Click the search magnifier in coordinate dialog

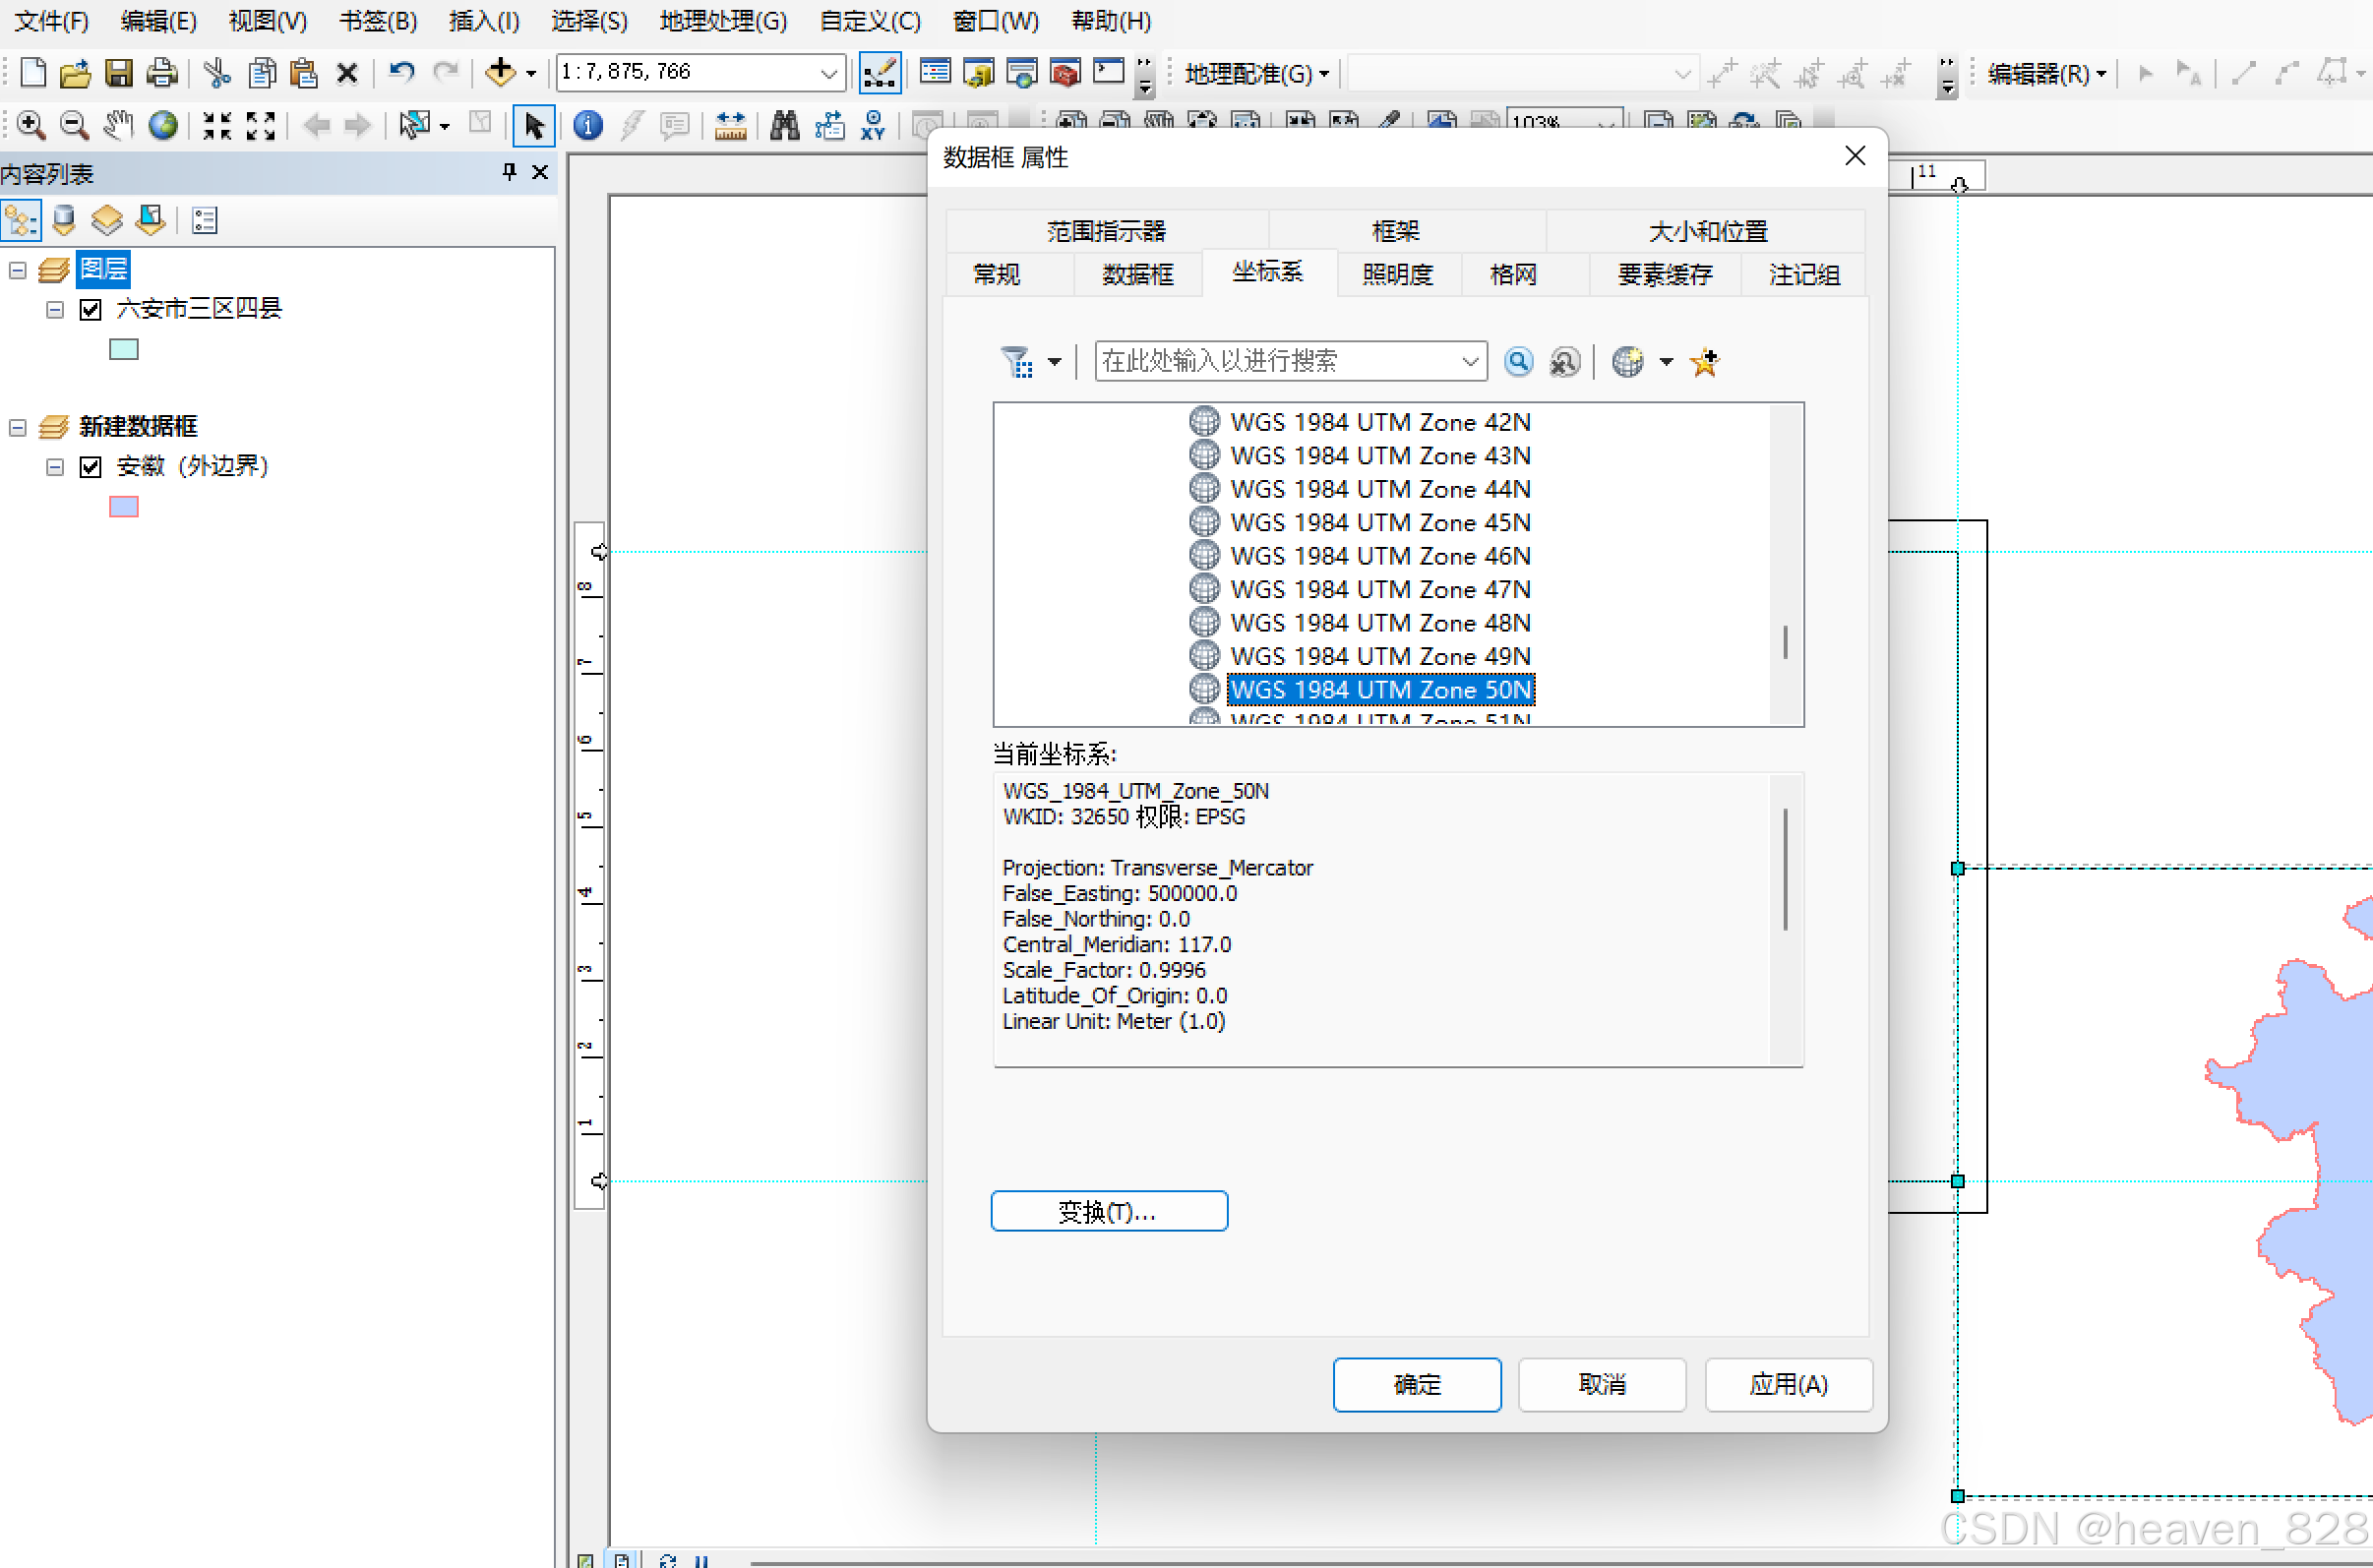pos(1518,361)
